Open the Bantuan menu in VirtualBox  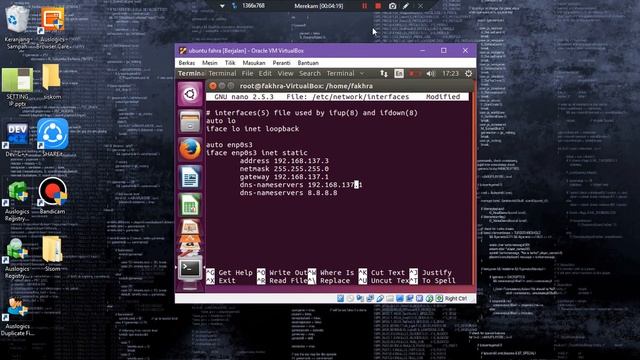click(308, 63)
